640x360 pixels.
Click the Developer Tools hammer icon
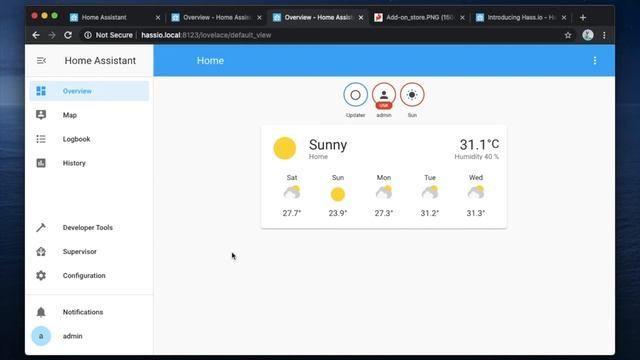click(41, 228)
